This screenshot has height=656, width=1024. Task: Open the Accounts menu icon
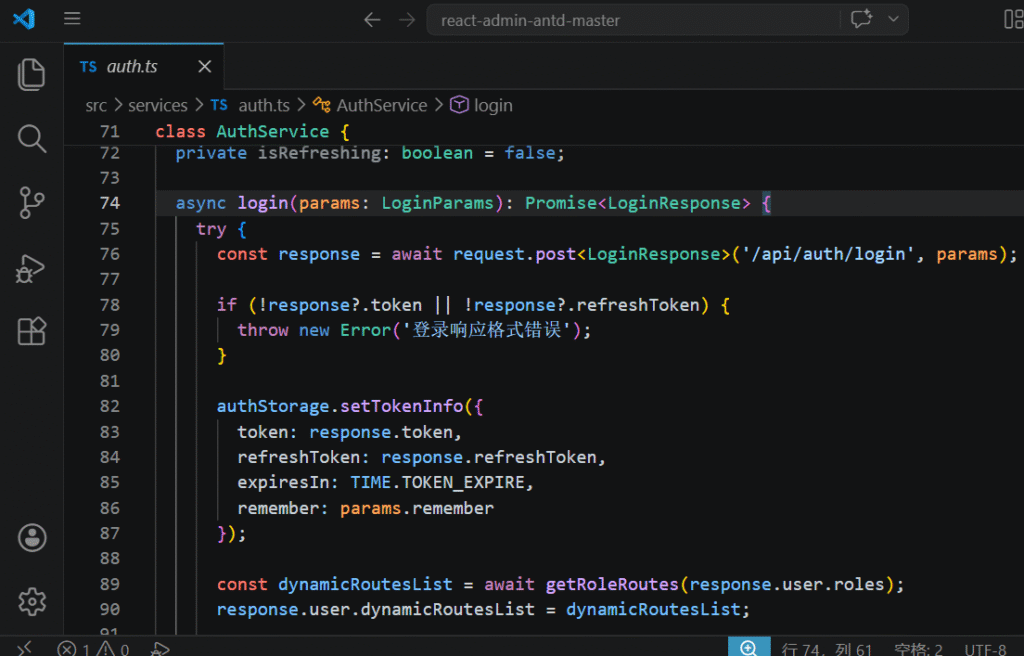pyautogui.click(x=32, y=537)
